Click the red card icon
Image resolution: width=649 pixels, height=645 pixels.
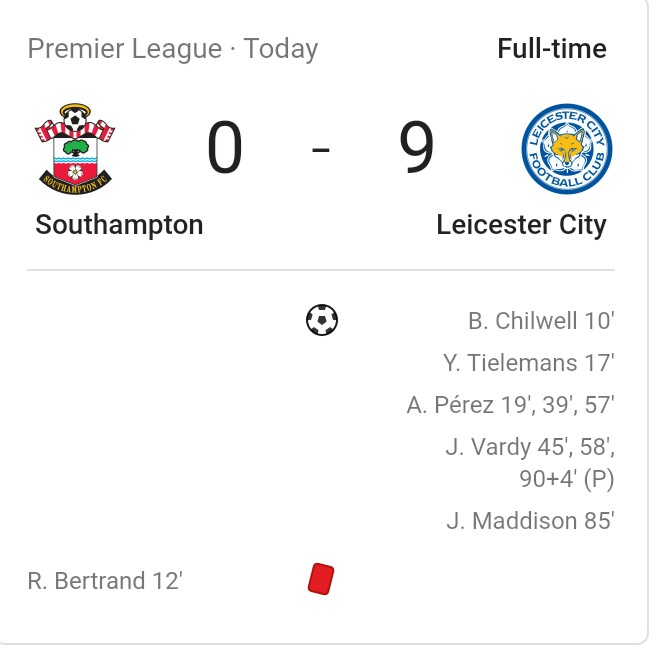point(321,579)
